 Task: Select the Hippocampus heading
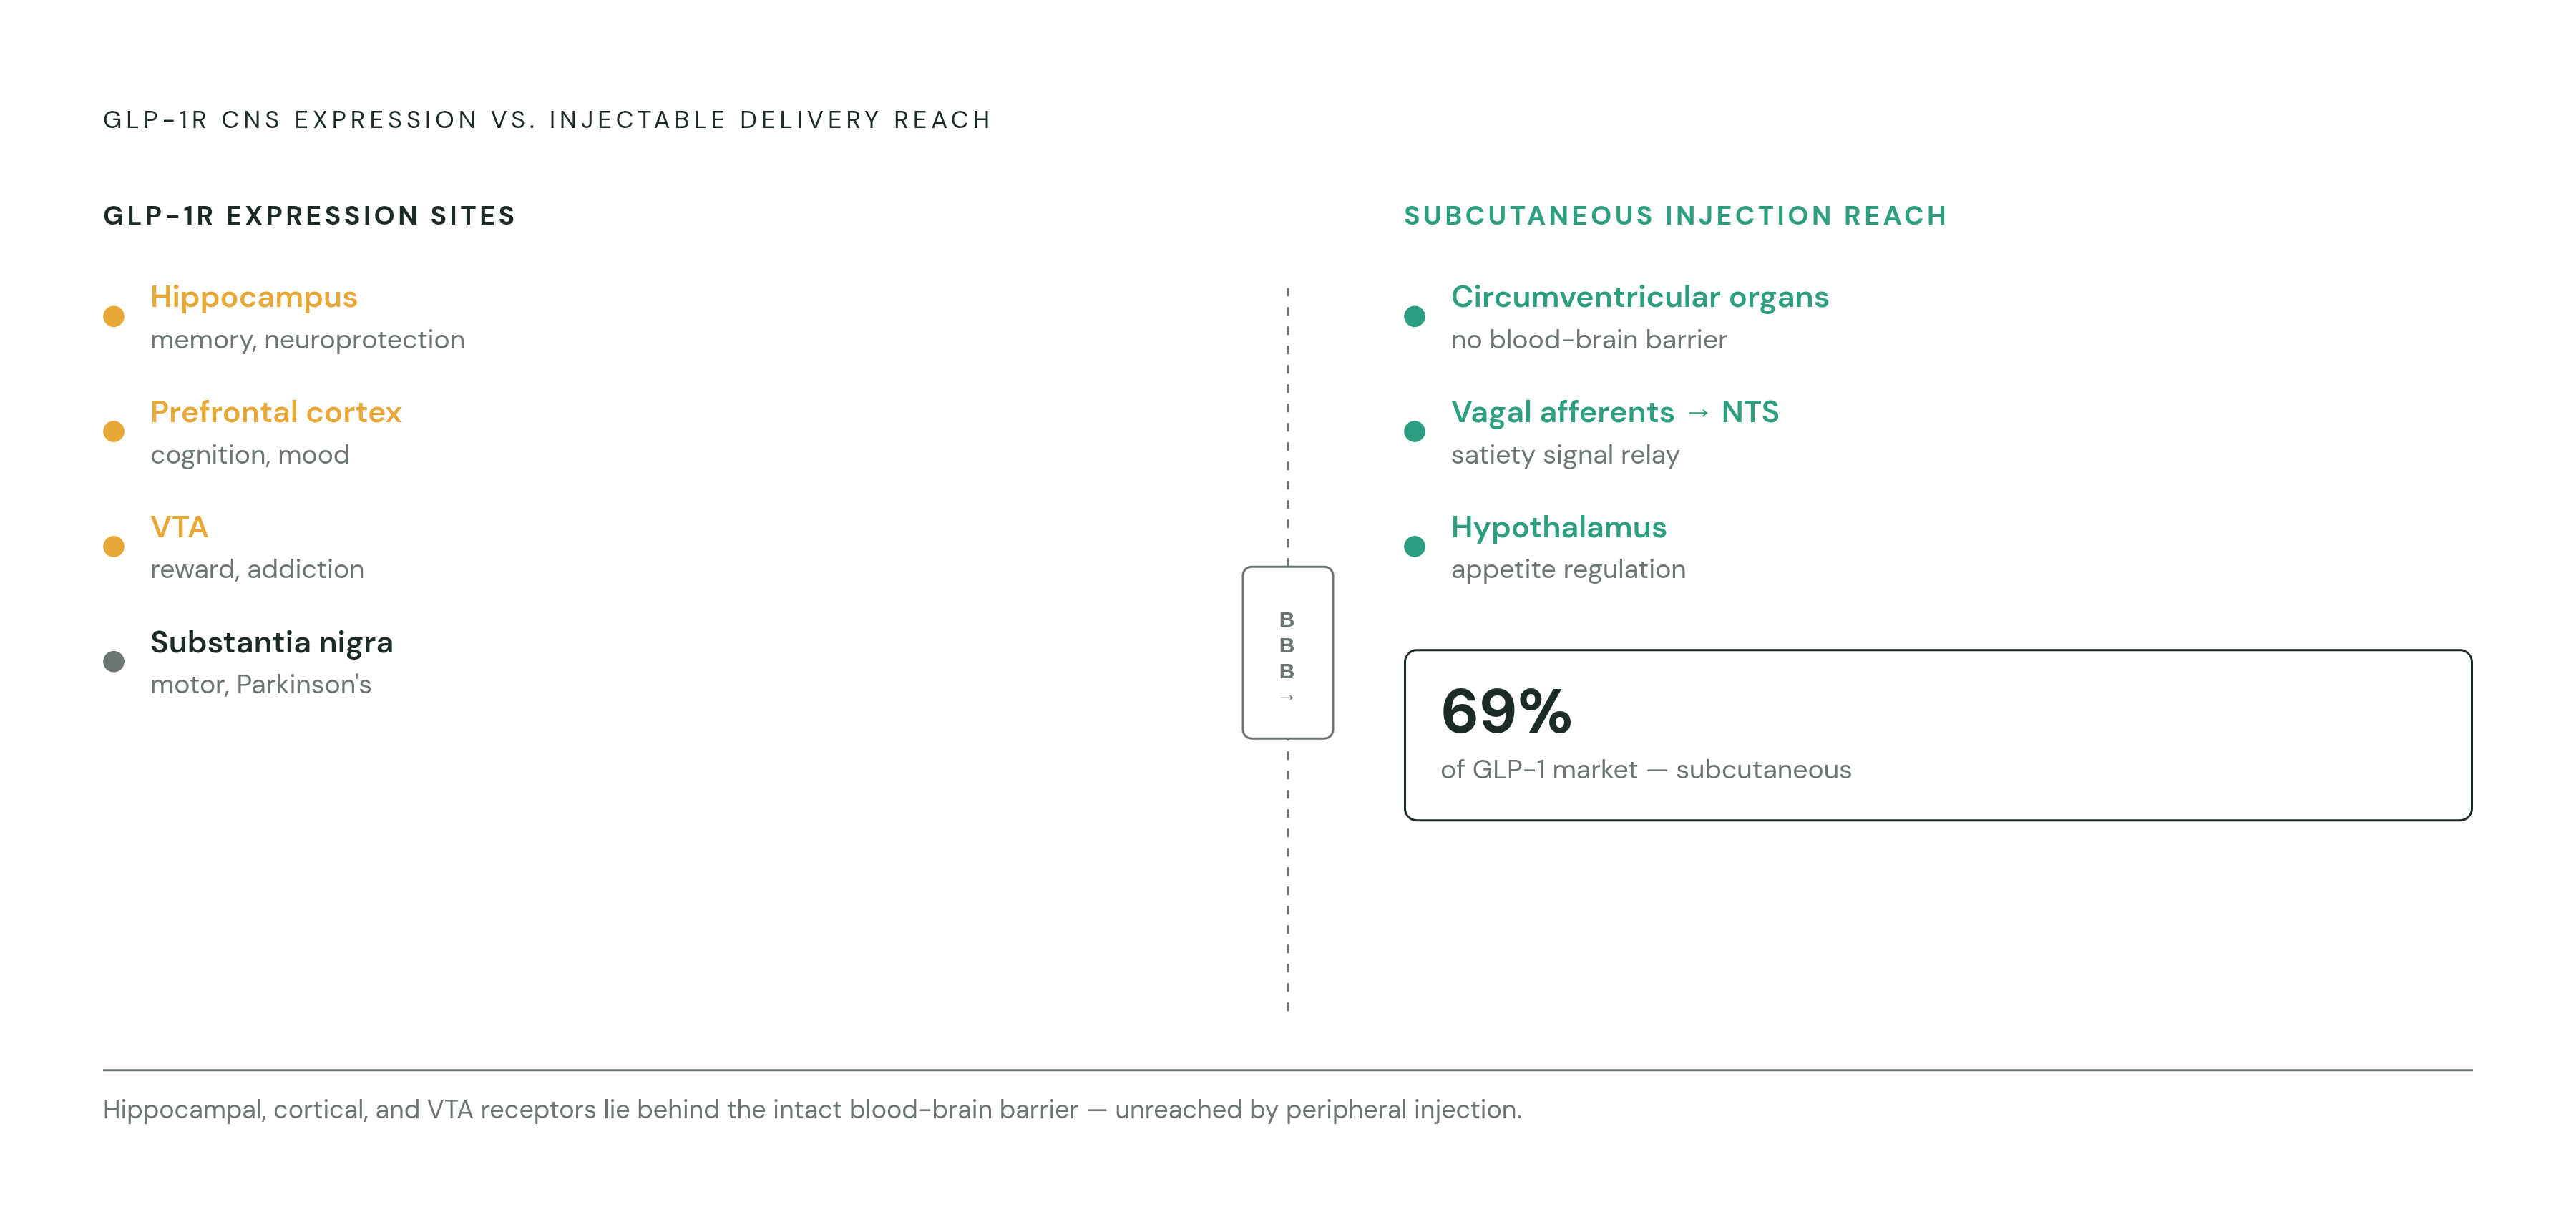point(253,297)
